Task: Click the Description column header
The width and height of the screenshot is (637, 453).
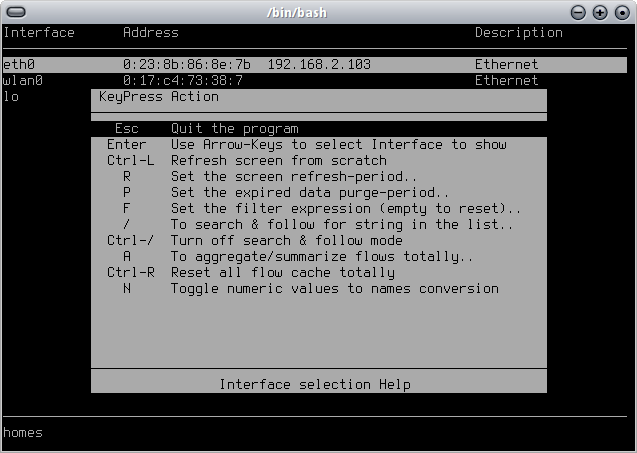Action: coord(519,33)
